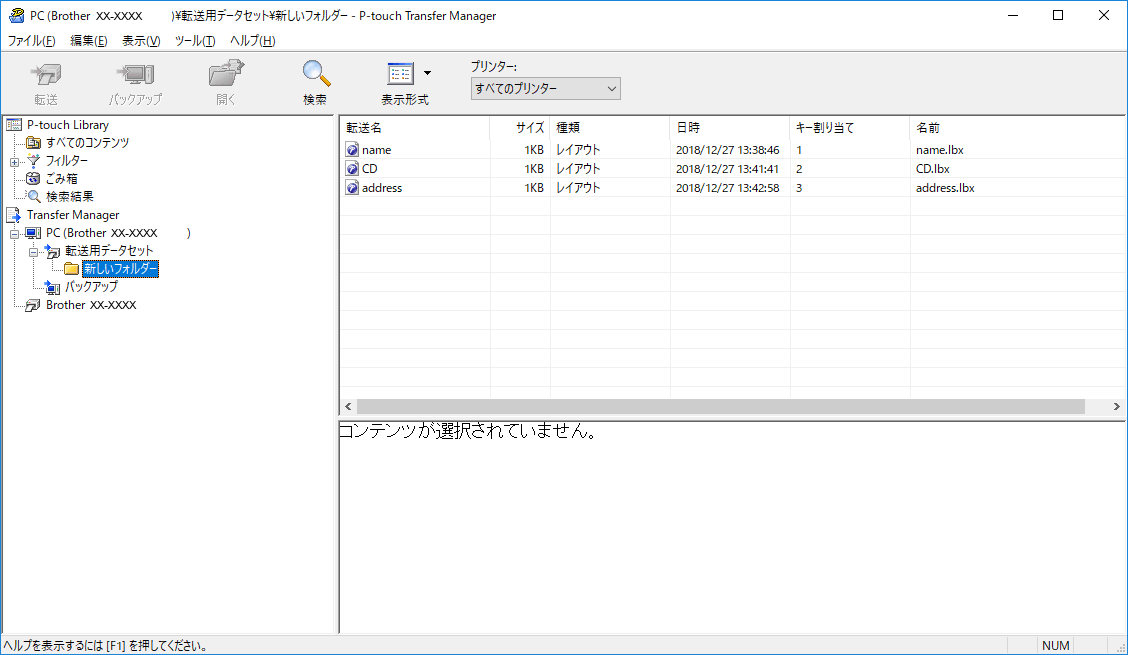Screen dimensions: 1128x655
Task: Open the ツール(T) menu
Action: click(x=195, y=41)
